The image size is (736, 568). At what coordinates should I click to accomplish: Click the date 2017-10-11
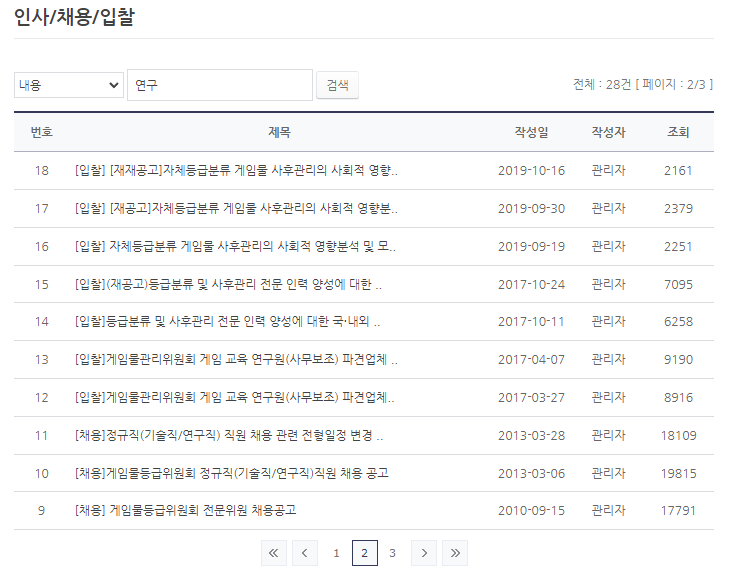[x=531, y=322]
